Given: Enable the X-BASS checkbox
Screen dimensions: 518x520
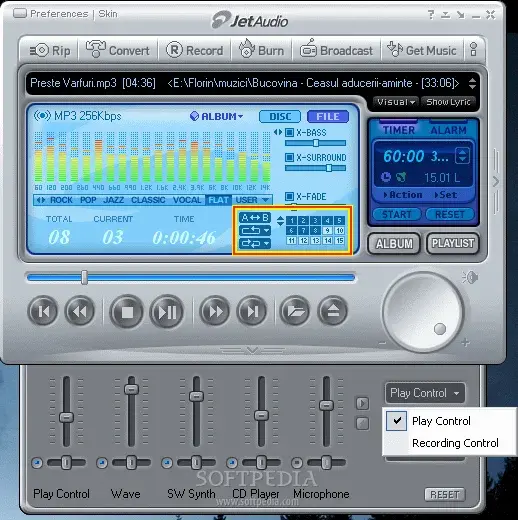Looking at the screenshot, I should point(289,132).
